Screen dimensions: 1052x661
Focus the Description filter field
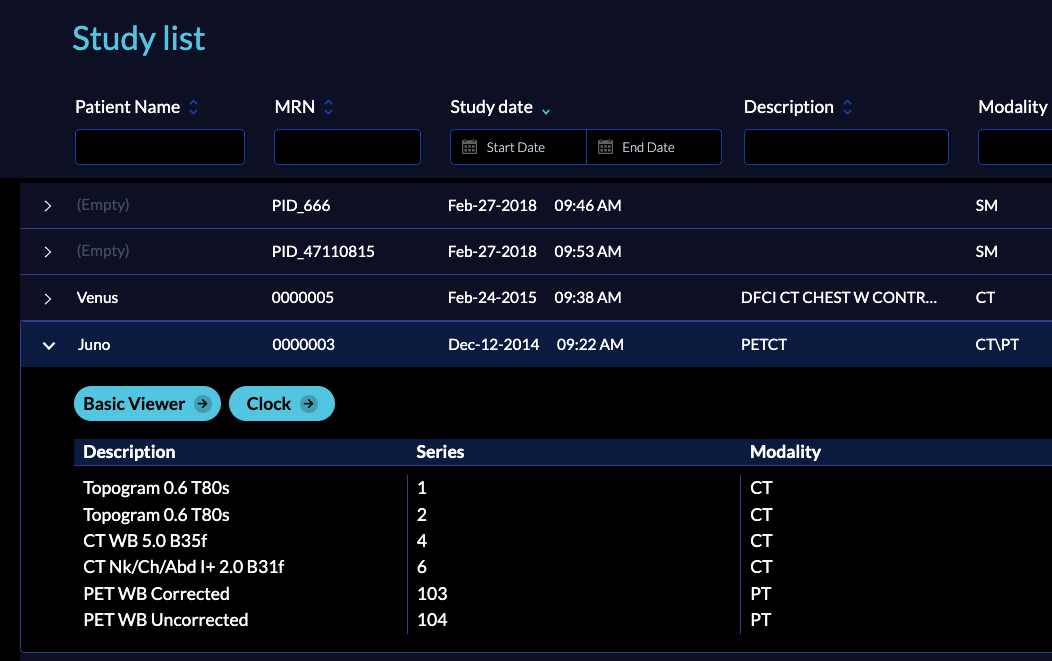click(x=846, y=147)
